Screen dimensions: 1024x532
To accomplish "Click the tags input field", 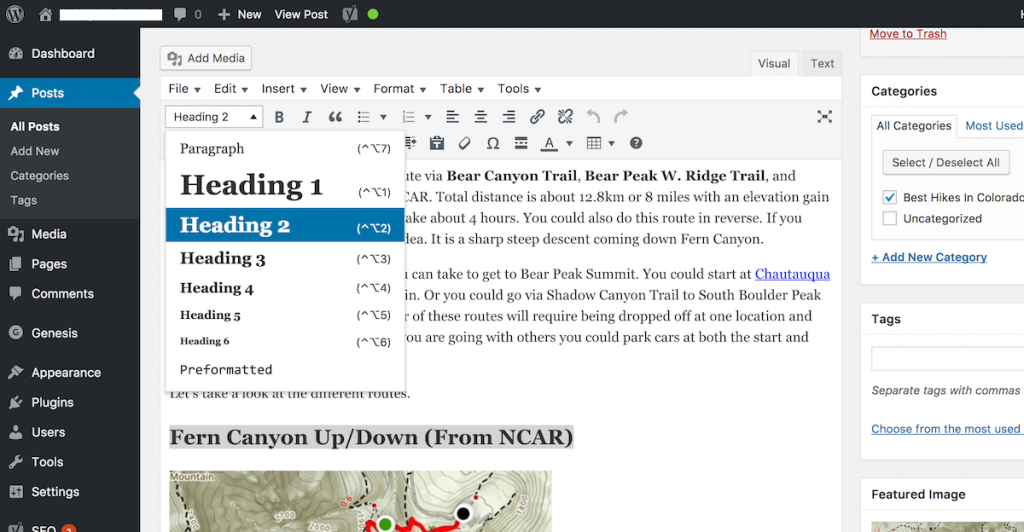I will coord(947,358).
